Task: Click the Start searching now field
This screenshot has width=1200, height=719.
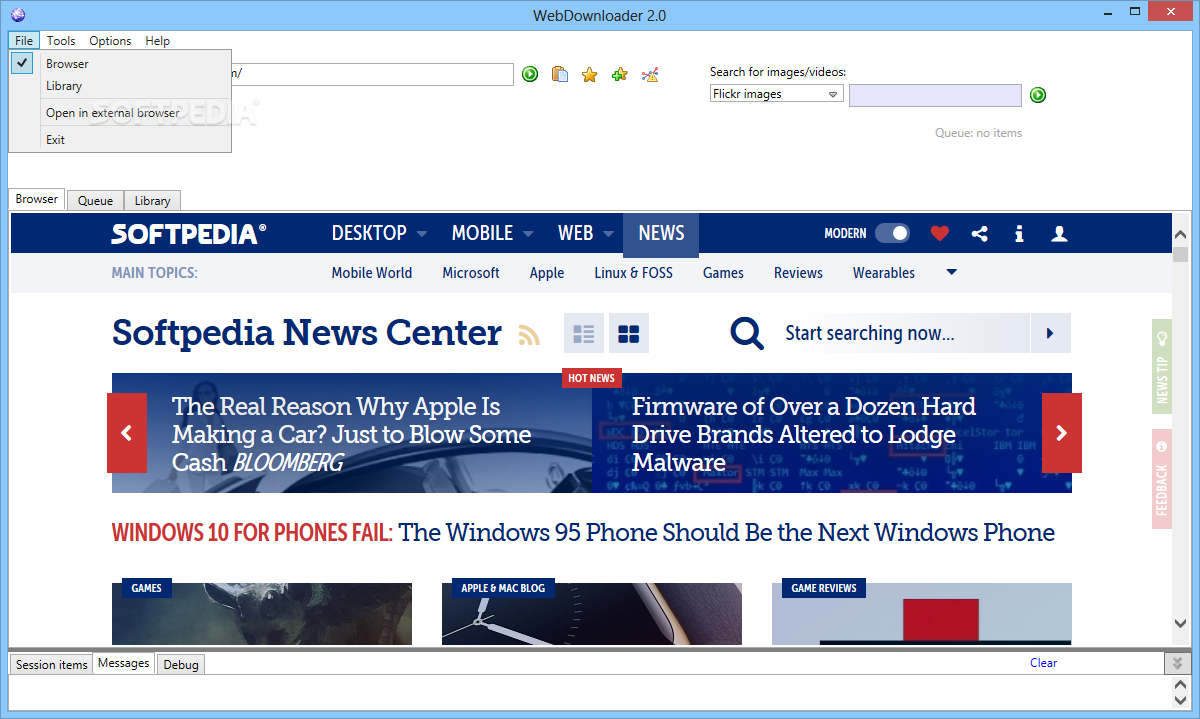Action: (x=900, y=333)
